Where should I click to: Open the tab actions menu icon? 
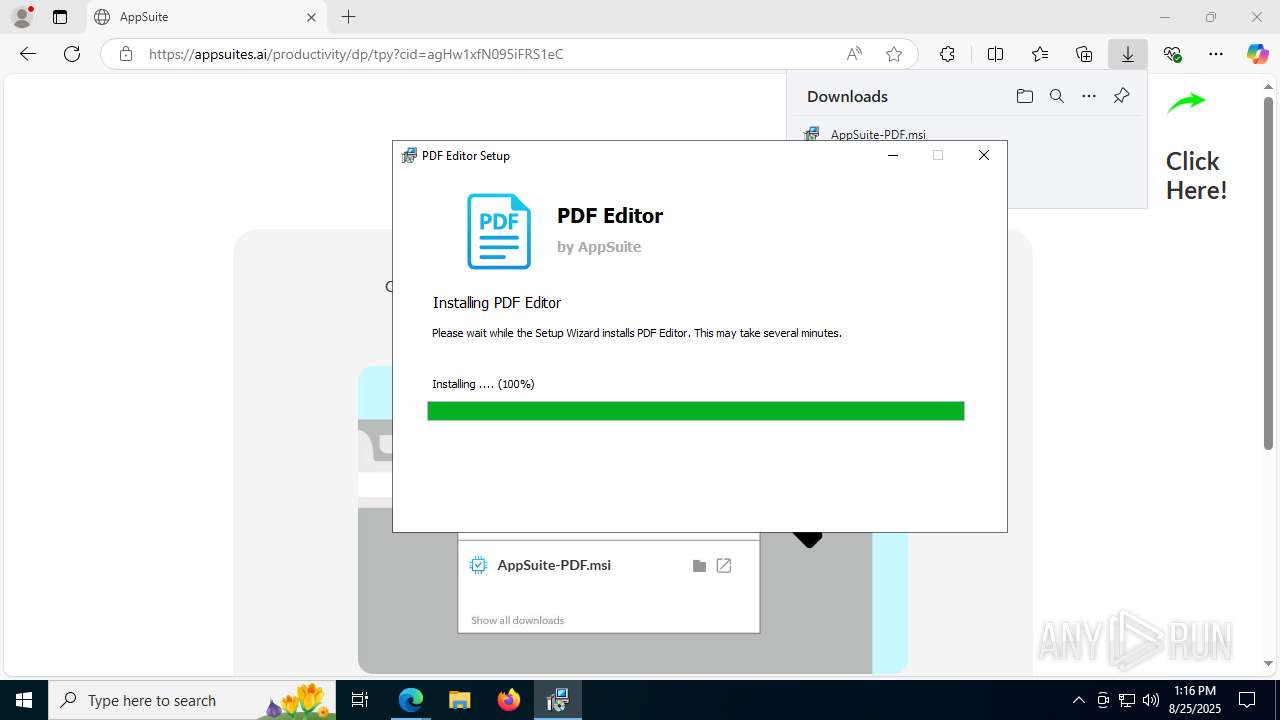(60, 17)
